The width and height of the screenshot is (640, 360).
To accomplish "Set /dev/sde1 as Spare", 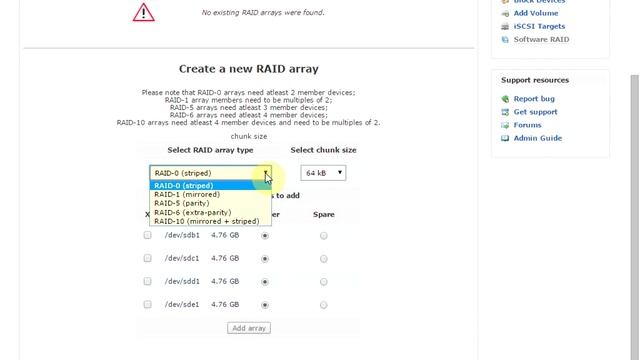I will [324, 305].
